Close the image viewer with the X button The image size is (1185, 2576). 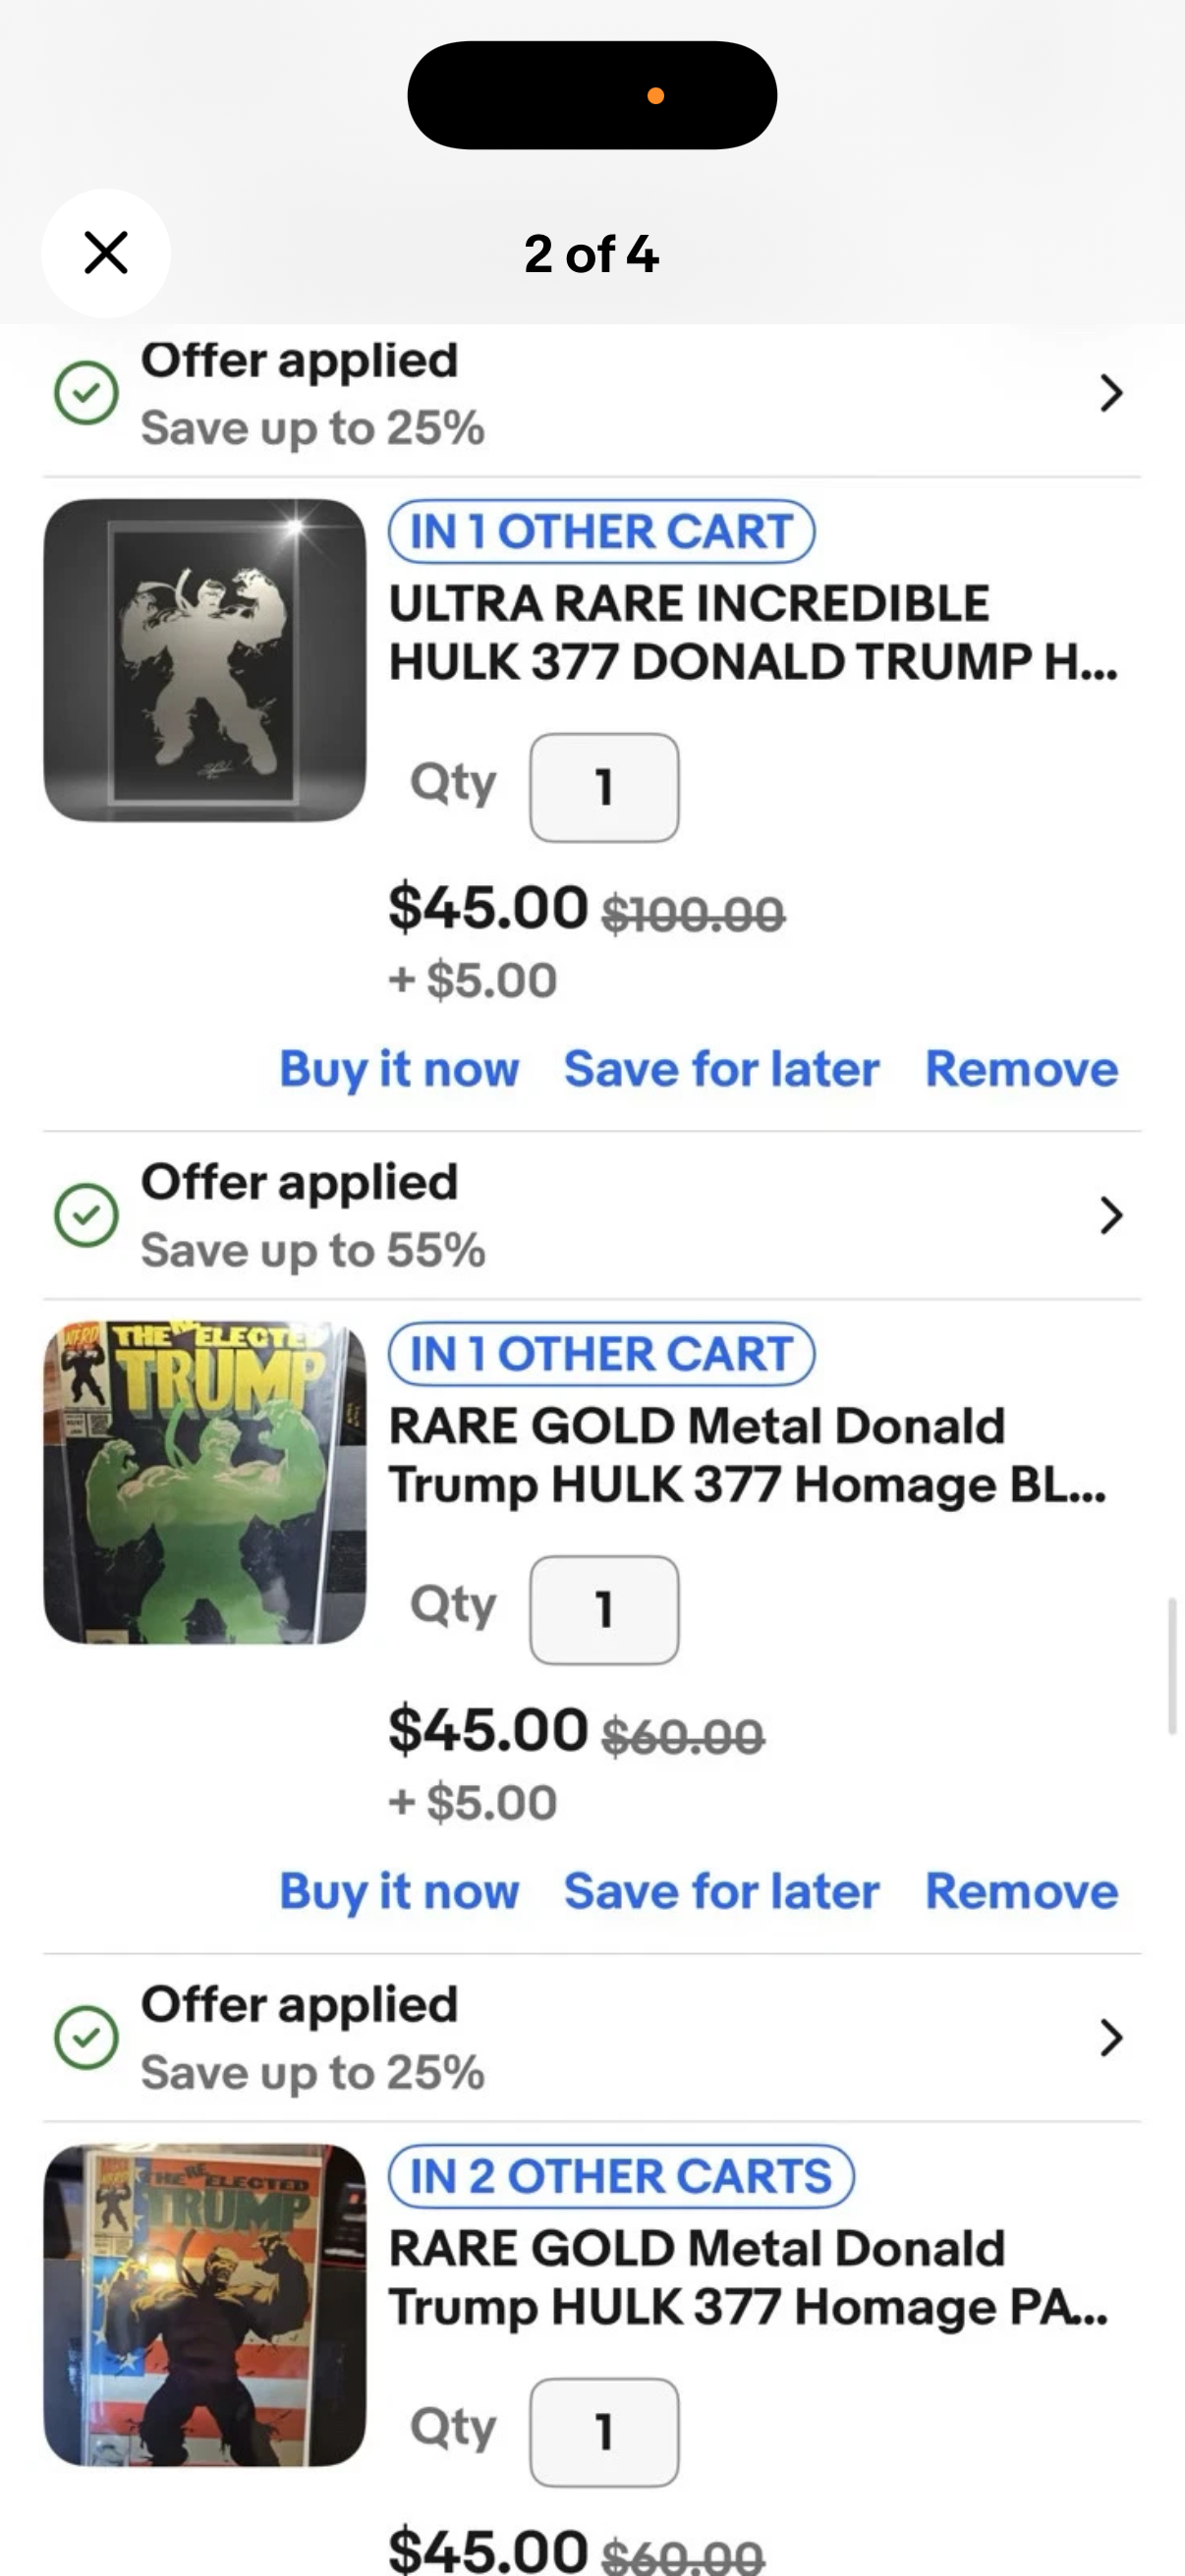point(106,253)
